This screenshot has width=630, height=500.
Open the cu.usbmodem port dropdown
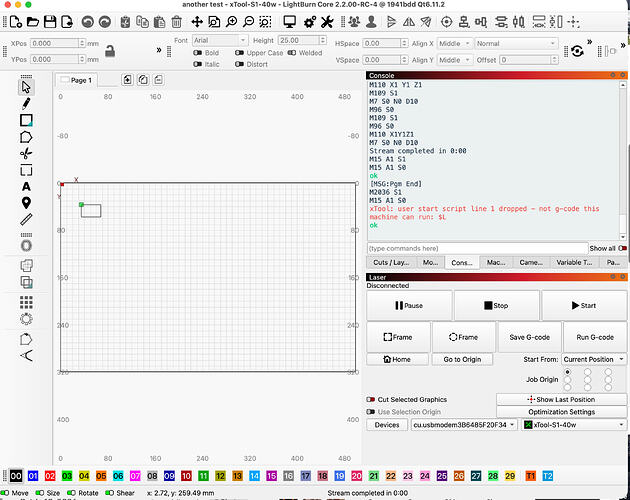(x=464, y=425)
